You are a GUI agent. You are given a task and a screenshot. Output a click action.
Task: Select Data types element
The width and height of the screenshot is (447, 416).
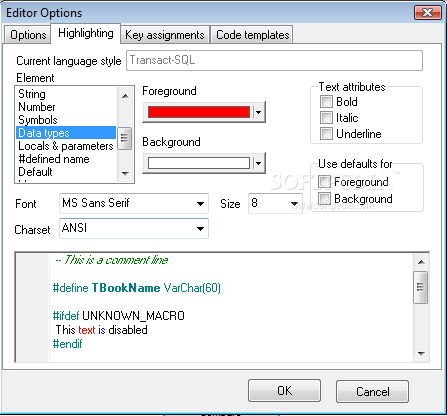[66, 133]
